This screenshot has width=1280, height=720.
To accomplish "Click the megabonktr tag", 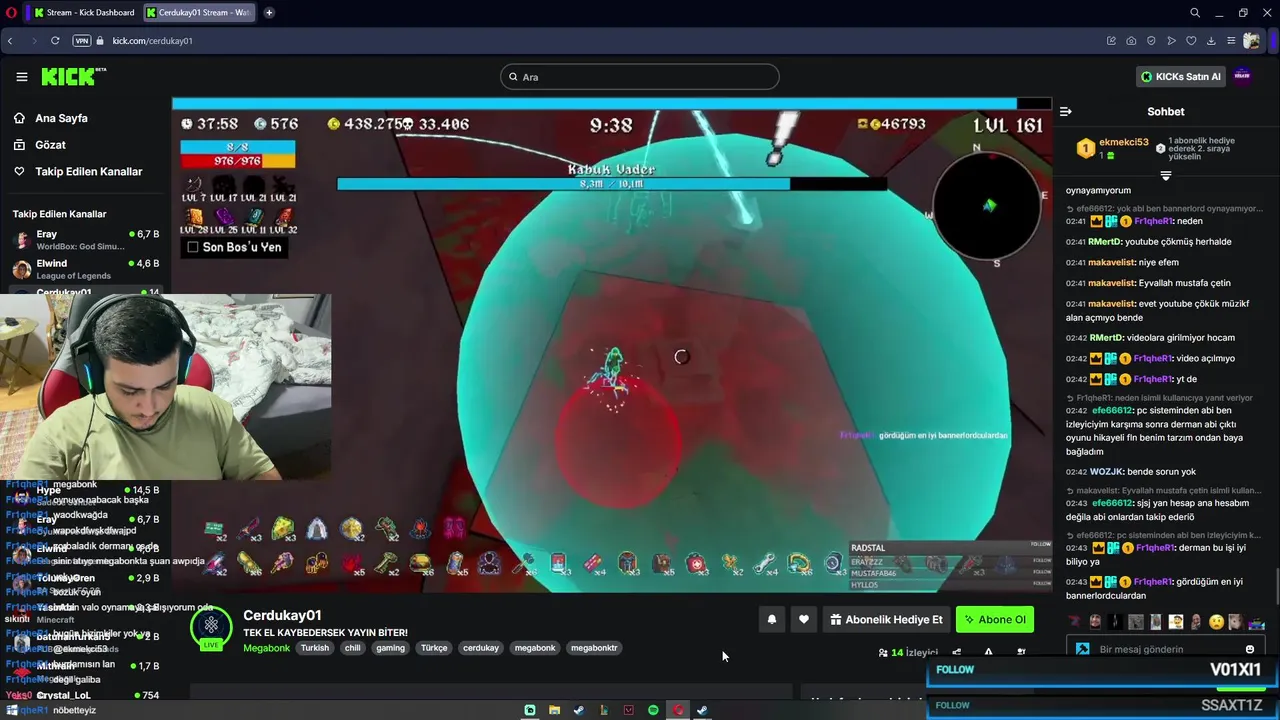I will pyautogui.click(x=594, y=648).
